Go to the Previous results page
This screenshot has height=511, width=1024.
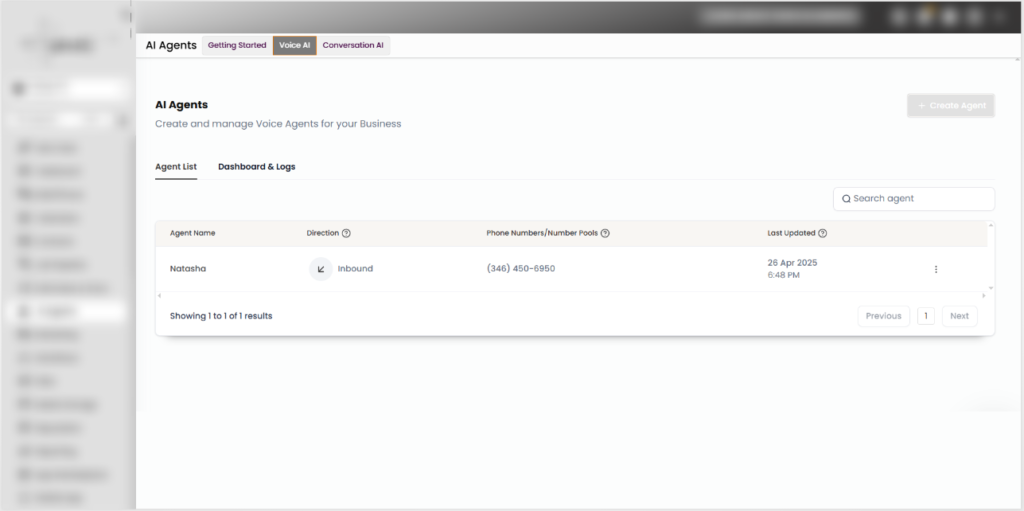[x=884, y=316]
